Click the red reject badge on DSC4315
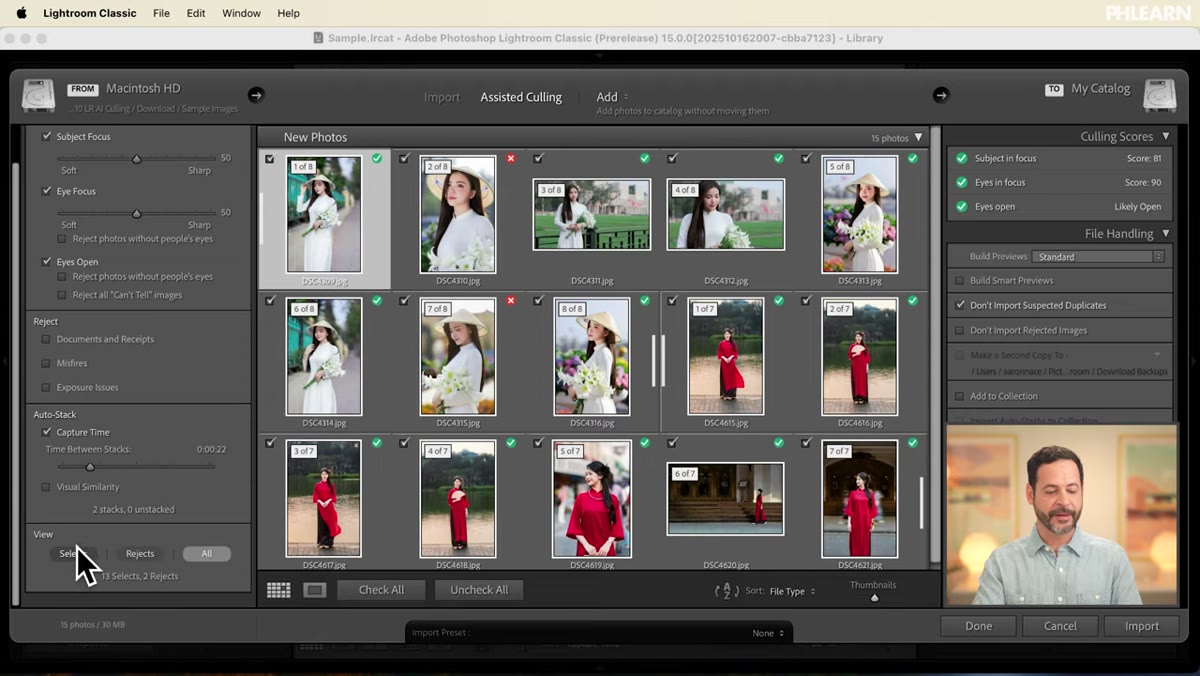The width and height of the screenshot is (1200, 676). tap(511, 300)
